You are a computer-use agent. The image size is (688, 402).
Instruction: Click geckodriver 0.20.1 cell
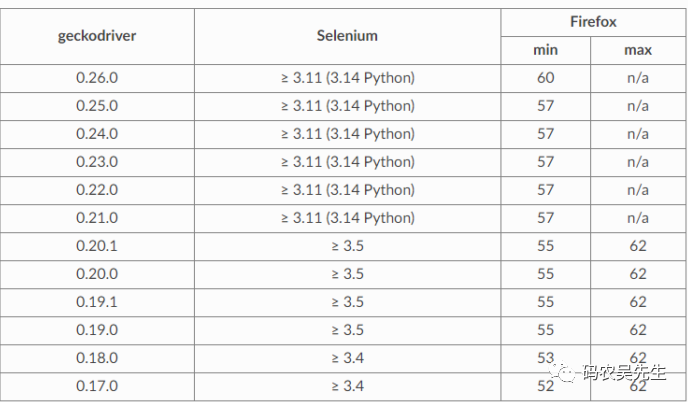(x=97, y=246)
